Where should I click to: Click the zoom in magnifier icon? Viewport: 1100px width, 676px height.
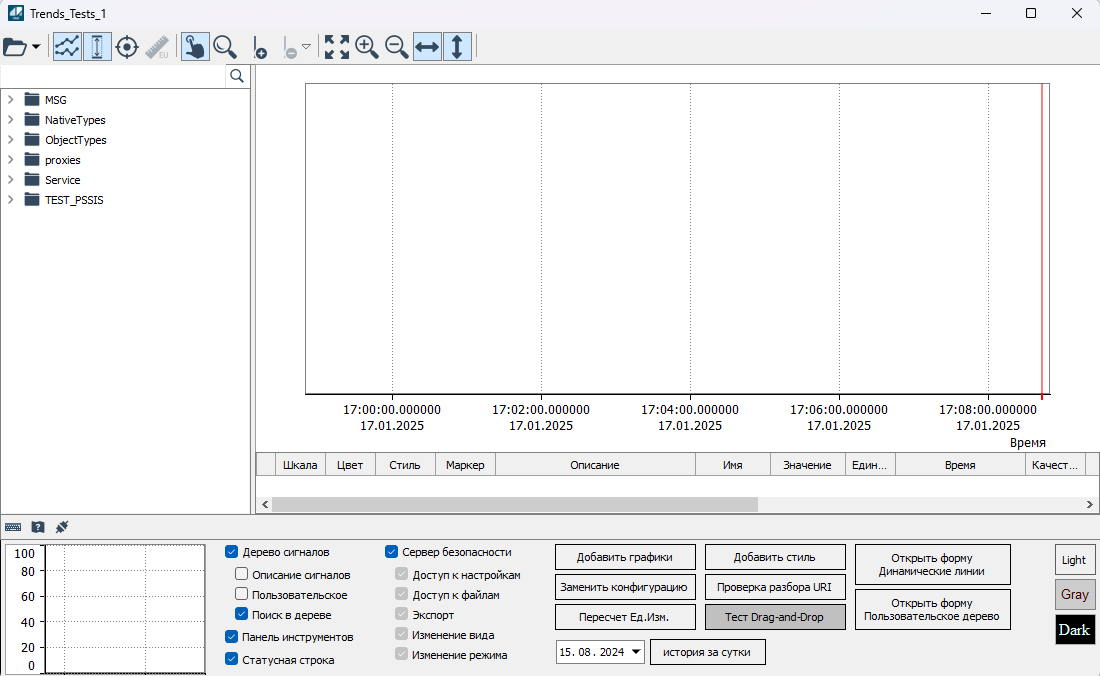pyautogui.click(x=367, y=47)
